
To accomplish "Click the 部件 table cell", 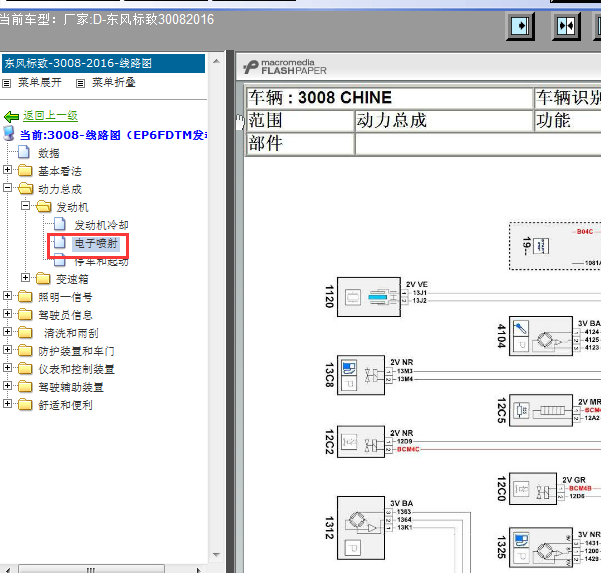I will click(300, 144).
